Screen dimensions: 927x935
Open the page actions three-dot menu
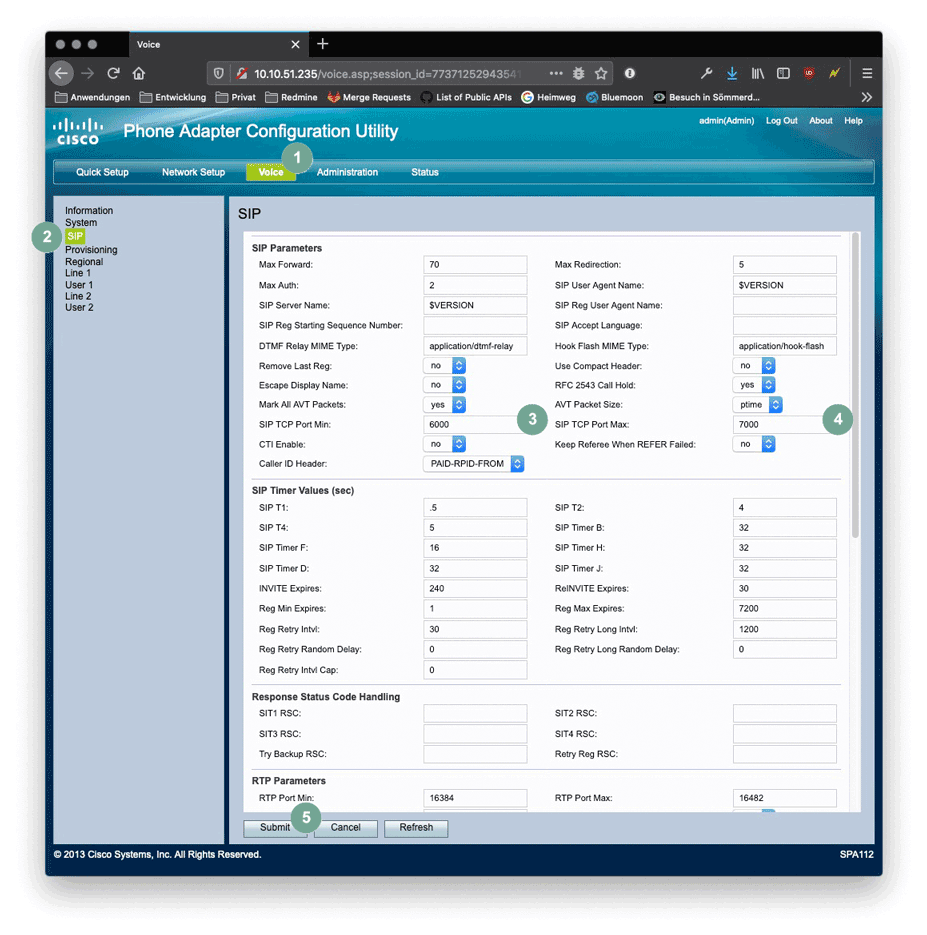point(556,73)
